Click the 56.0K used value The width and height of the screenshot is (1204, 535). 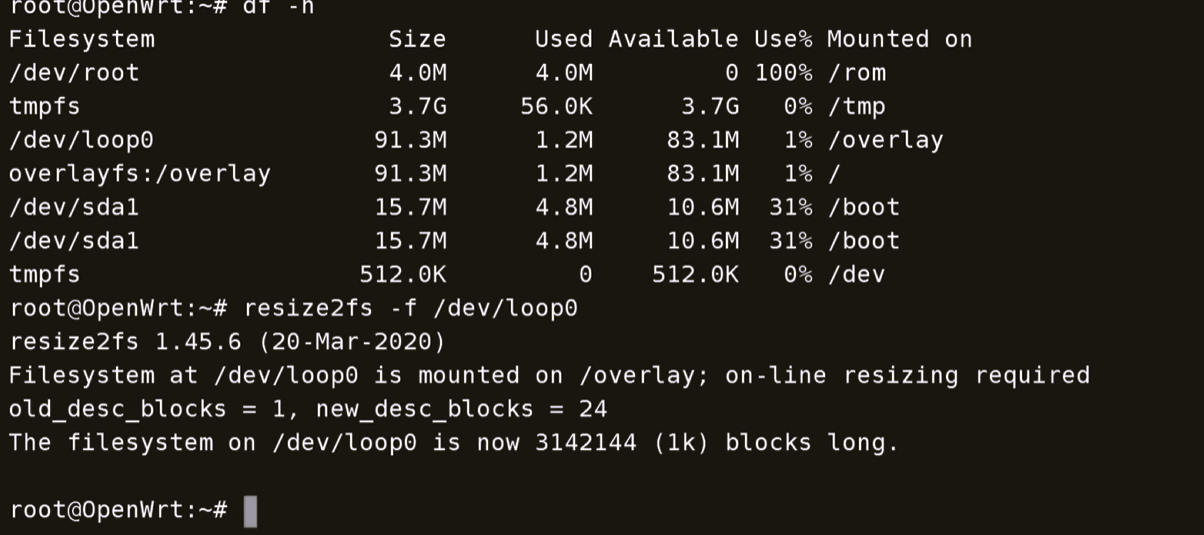556,106
